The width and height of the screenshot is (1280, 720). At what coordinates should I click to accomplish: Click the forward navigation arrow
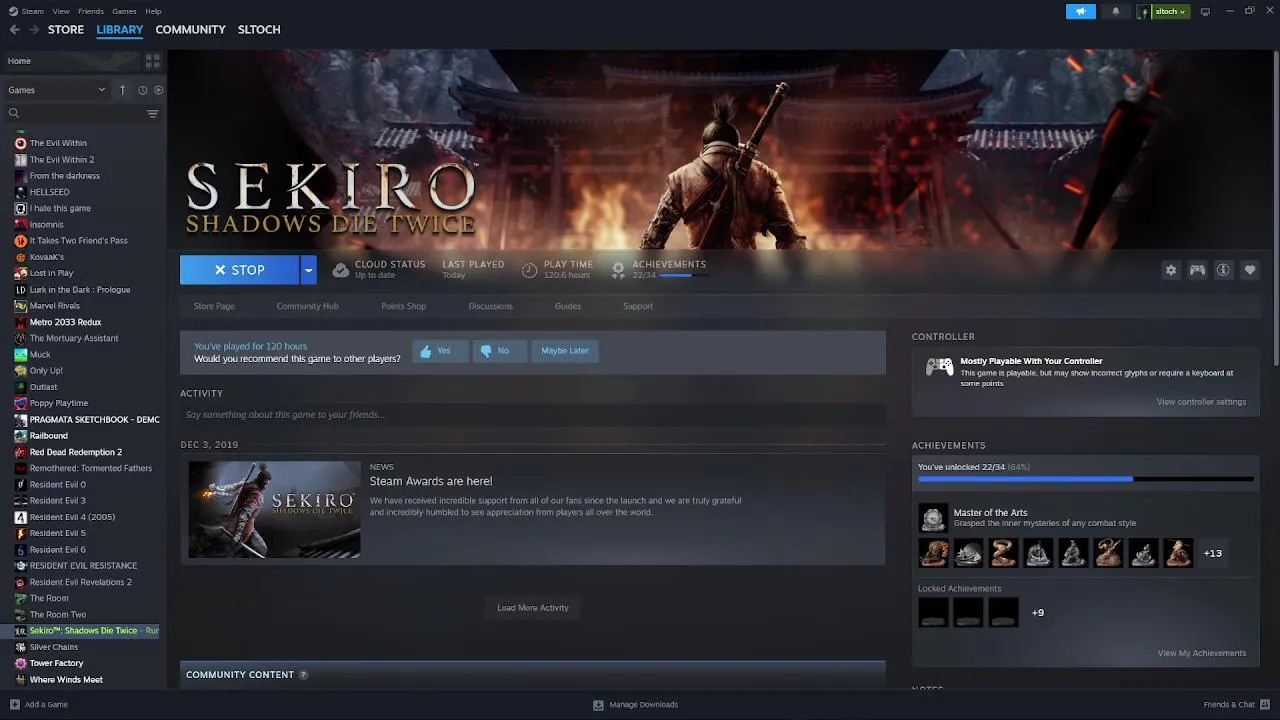(34, 30)
